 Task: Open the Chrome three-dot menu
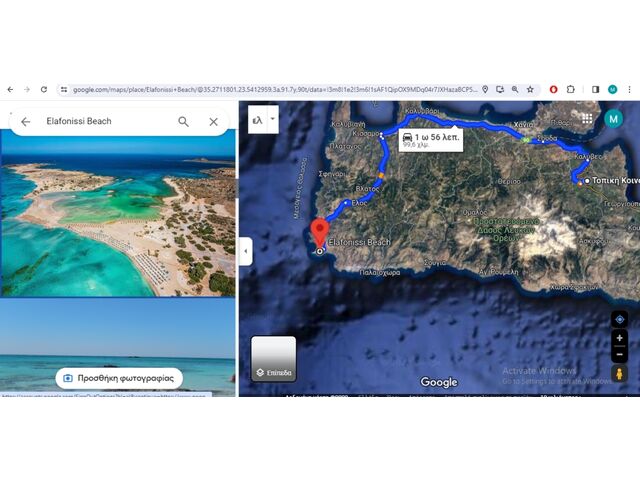[x=629, y=89]
